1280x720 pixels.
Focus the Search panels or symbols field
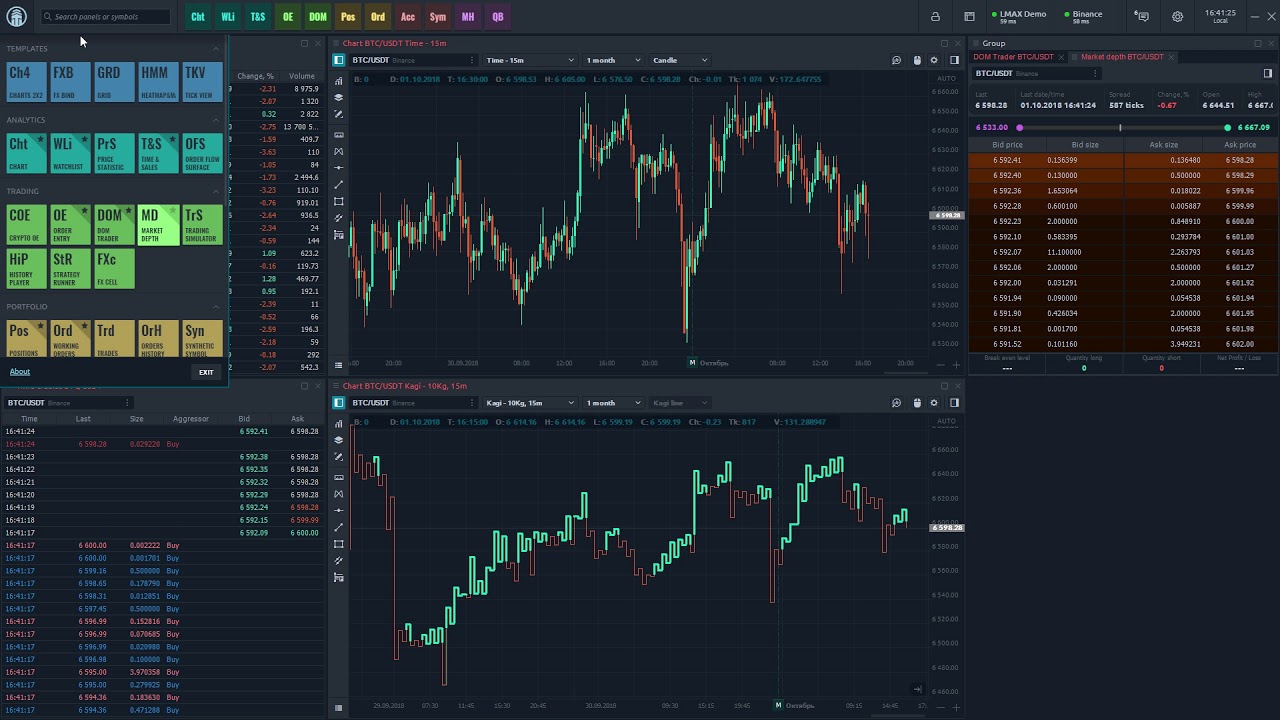pos(106,16)
